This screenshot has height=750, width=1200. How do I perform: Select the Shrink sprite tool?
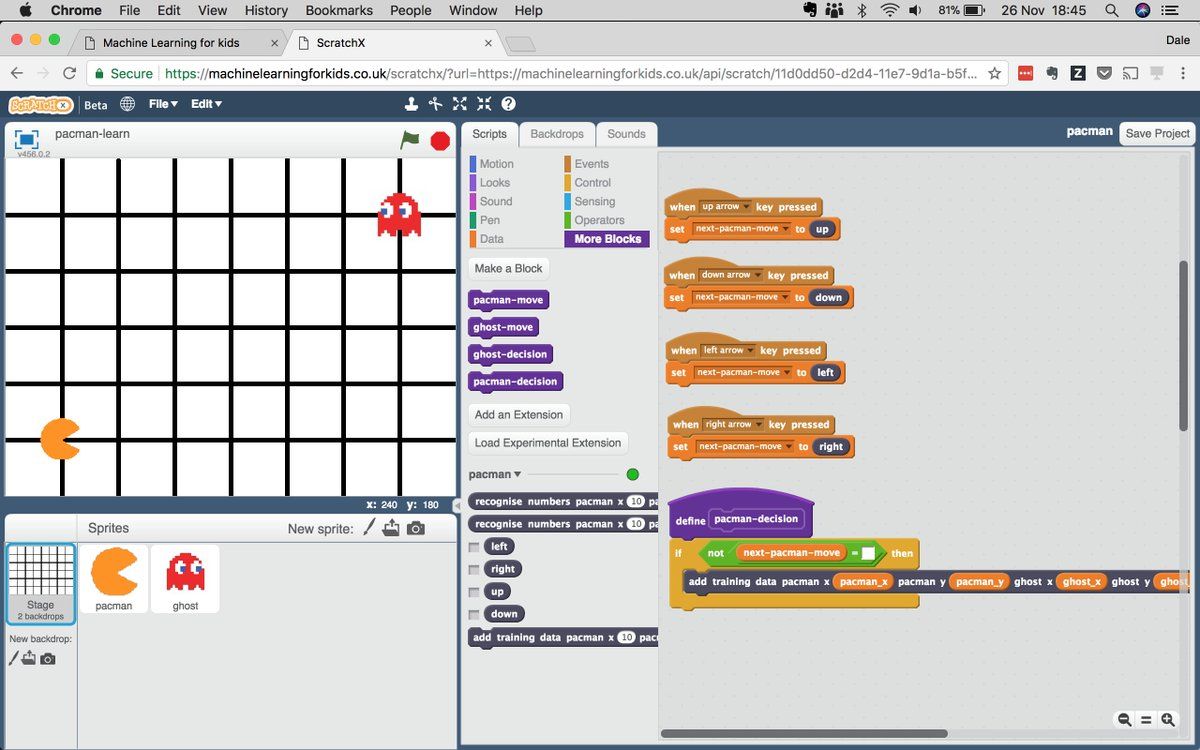484,104
